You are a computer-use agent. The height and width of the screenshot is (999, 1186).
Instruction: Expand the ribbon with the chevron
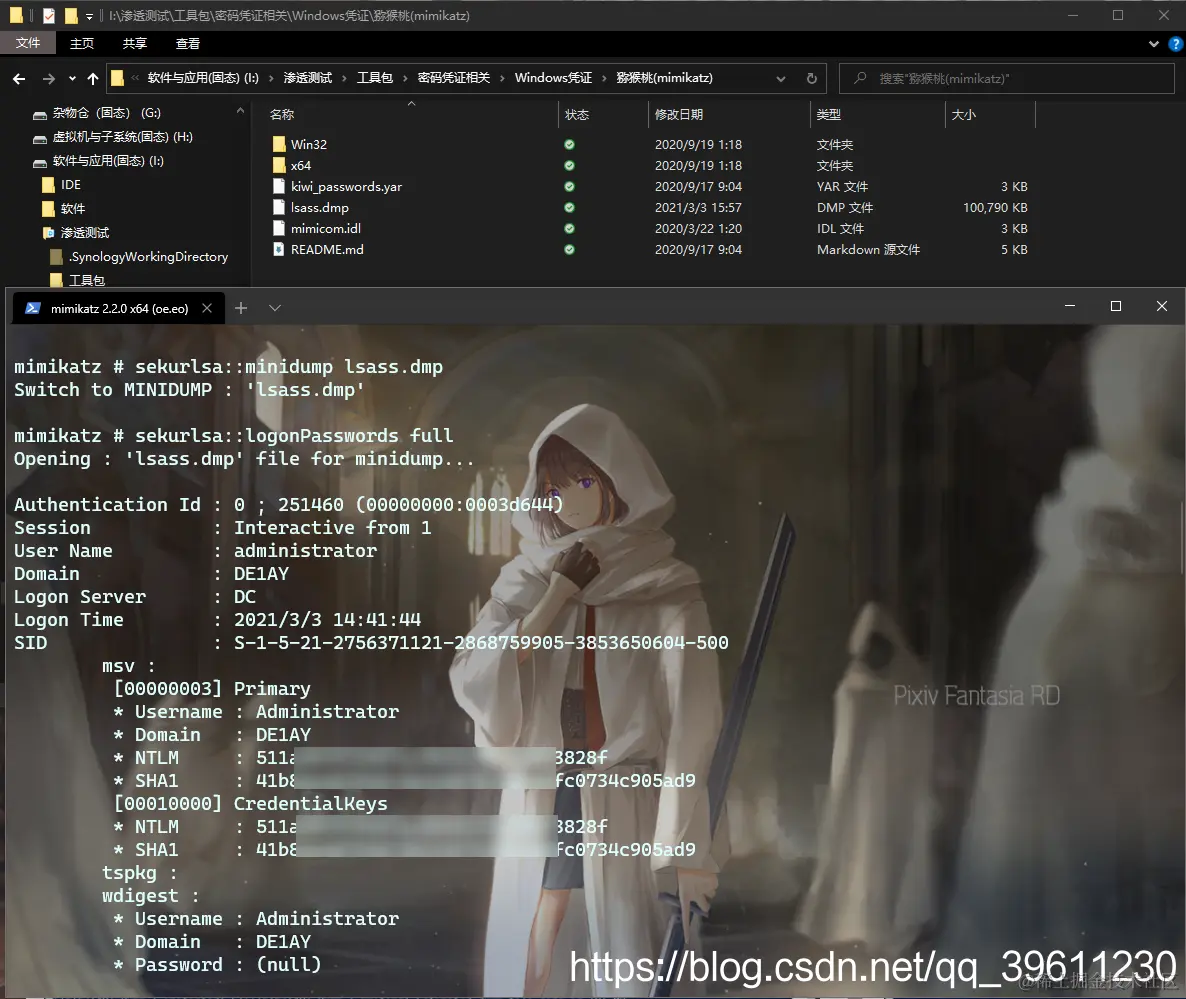click(x=1153, y=44)
